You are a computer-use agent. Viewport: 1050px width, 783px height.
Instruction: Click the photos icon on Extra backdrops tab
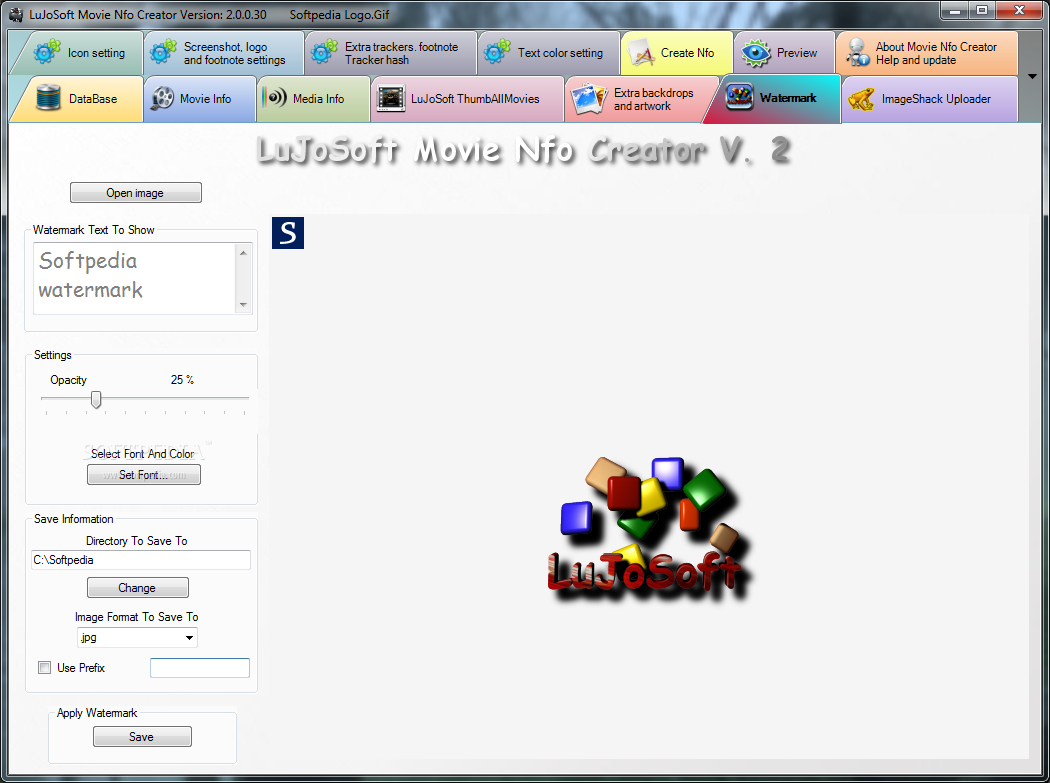point(589,98)
